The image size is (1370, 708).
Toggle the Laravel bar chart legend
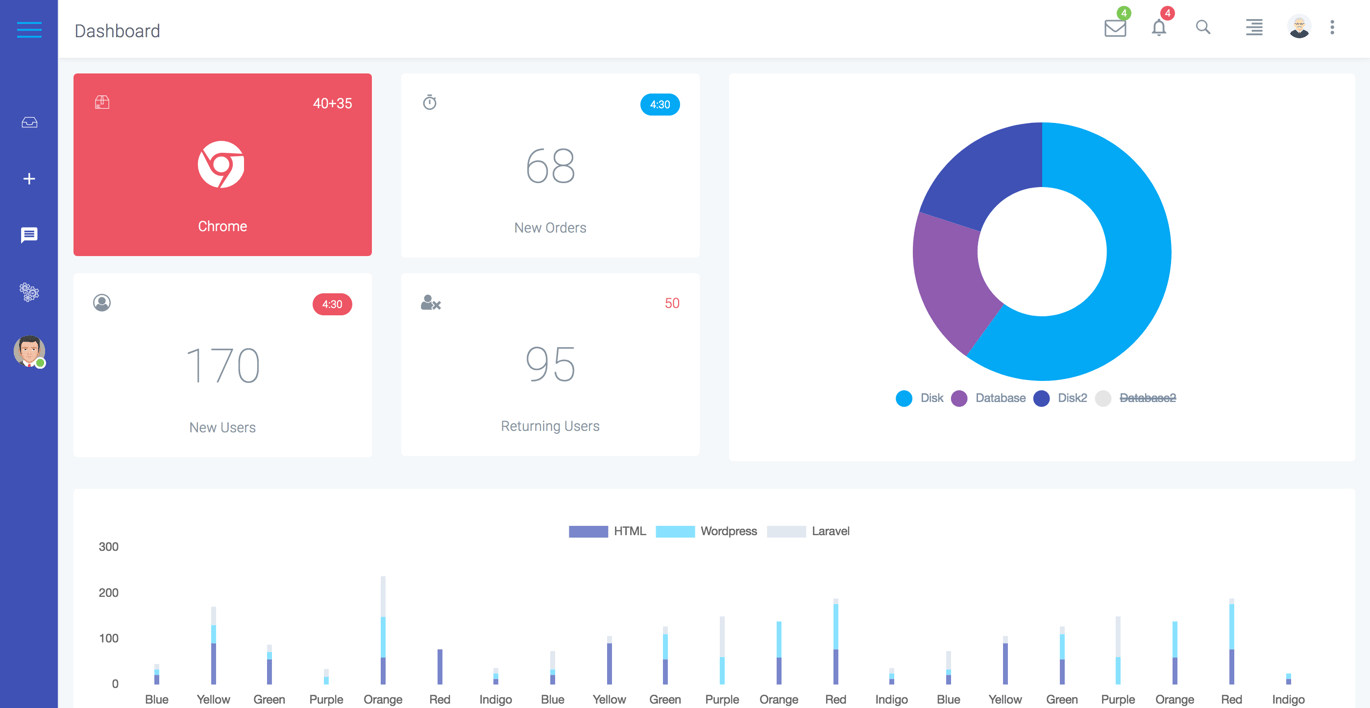click(808, 531)
